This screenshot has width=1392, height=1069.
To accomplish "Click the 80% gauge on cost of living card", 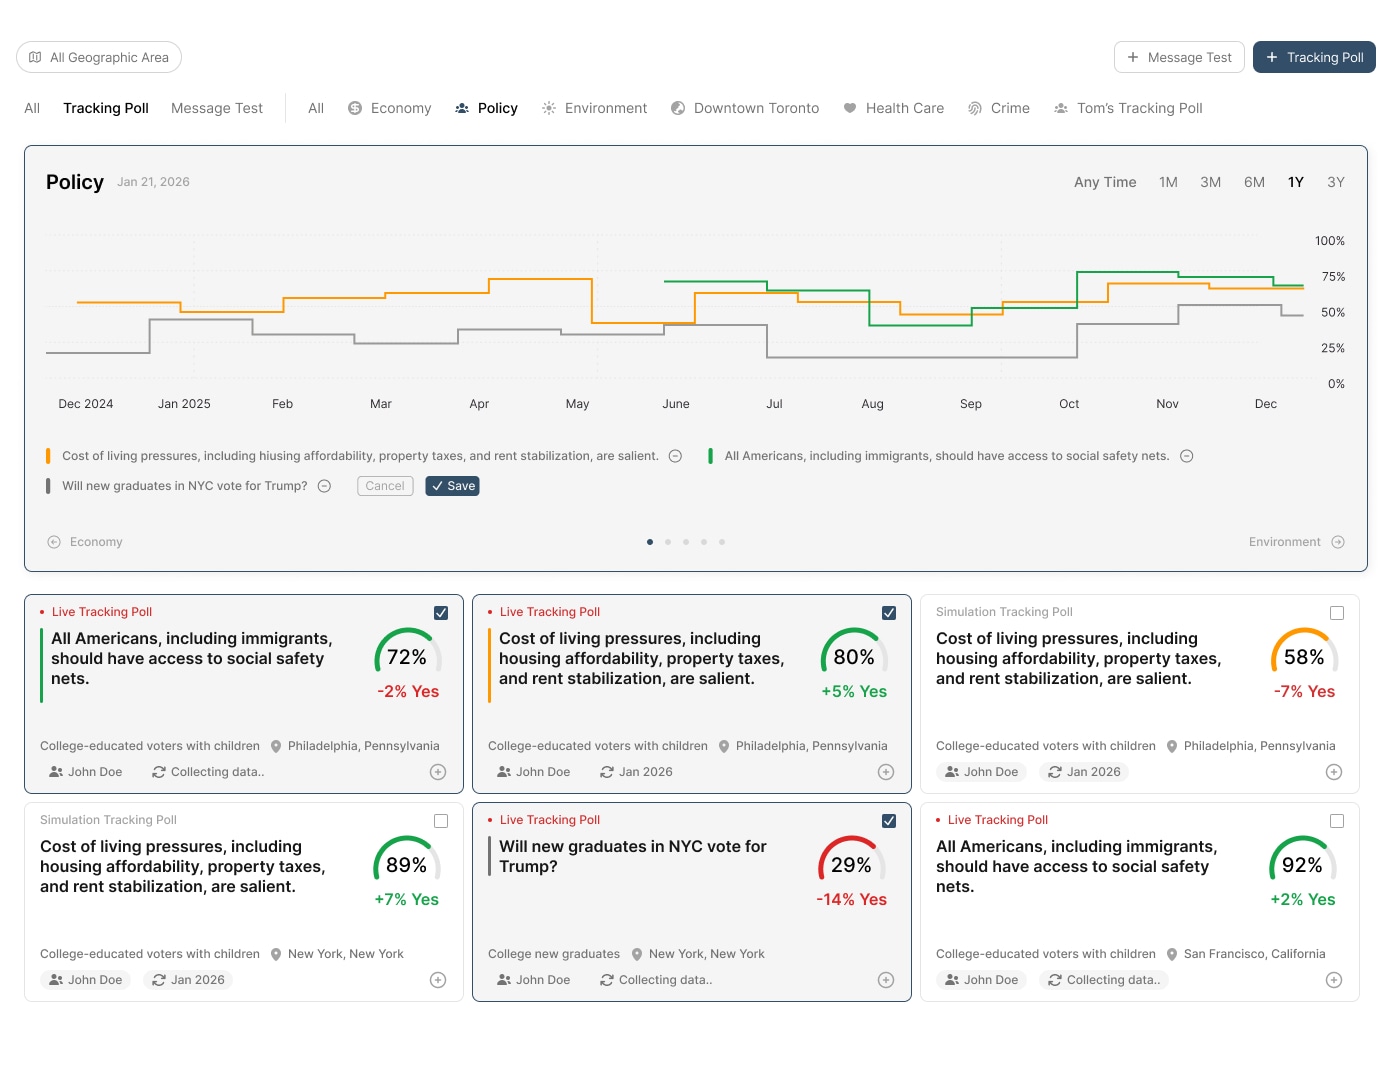I will (x=854, y=651).
